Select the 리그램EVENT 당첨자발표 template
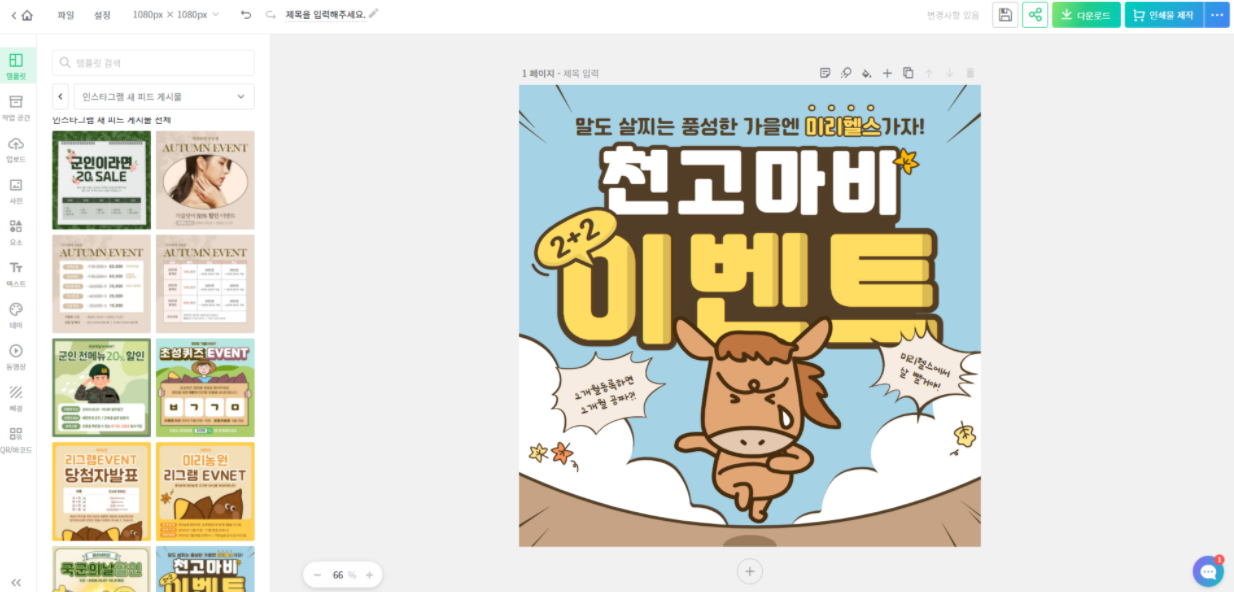Viewport: 1234px width, 592px height. (x=102, y=492)
